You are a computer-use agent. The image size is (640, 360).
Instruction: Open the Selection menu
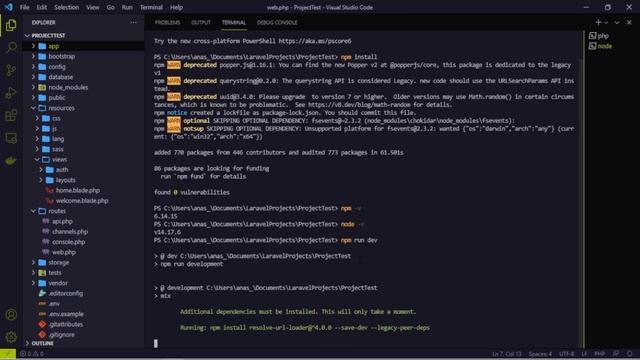click(x=66, y=7)
